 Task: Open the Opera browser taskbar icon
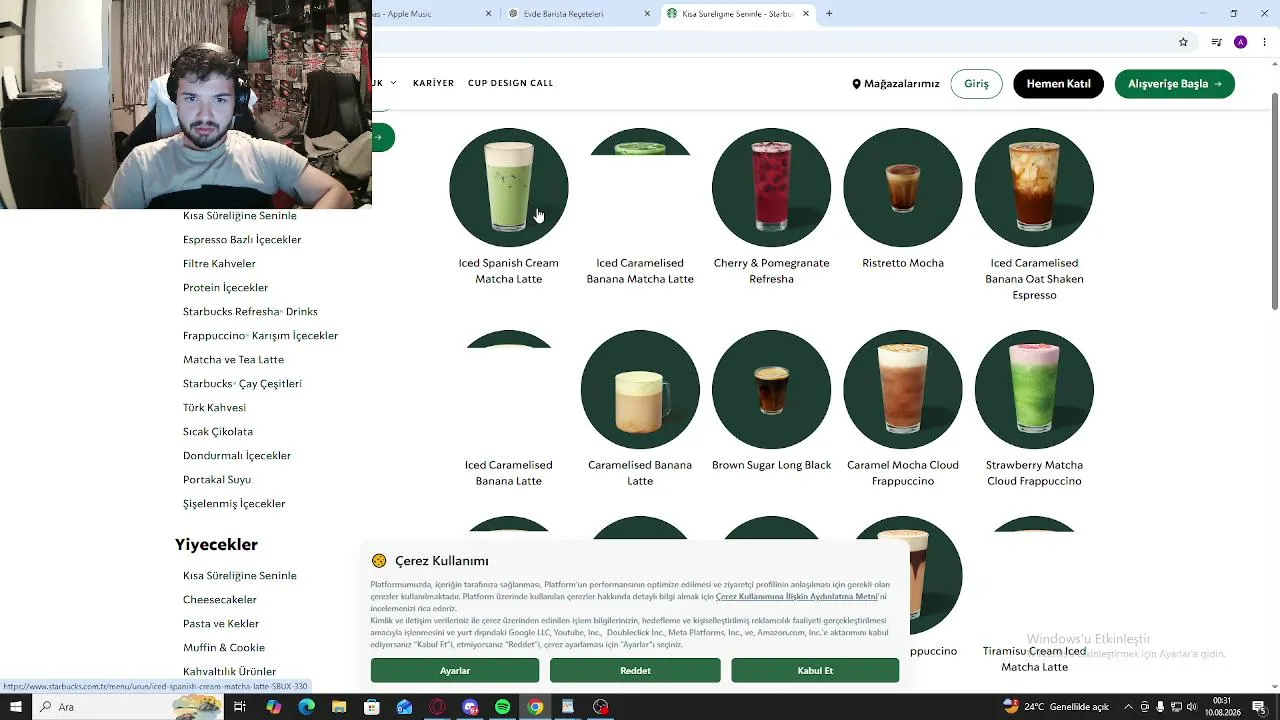pyautogui.click(x=437, y=707)
